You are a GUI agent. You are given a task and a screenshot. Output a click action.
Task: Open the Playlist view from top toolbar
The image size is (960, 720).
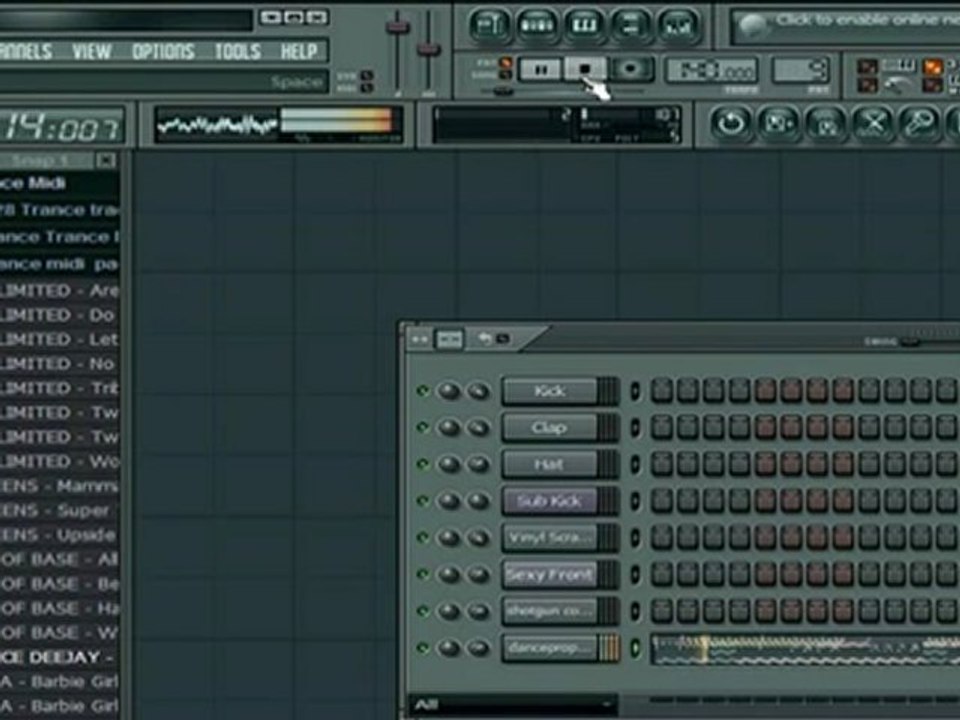[489, 25]
